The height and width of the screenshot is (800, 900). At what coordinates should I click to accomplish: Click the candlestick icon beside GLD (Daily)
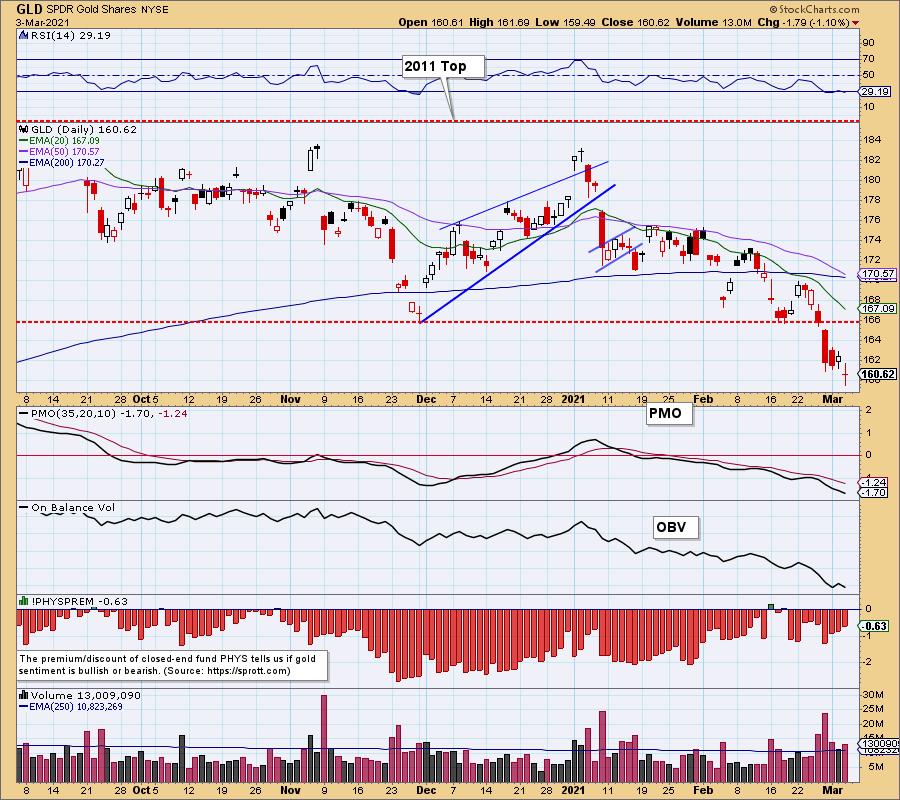coord(24,129)
